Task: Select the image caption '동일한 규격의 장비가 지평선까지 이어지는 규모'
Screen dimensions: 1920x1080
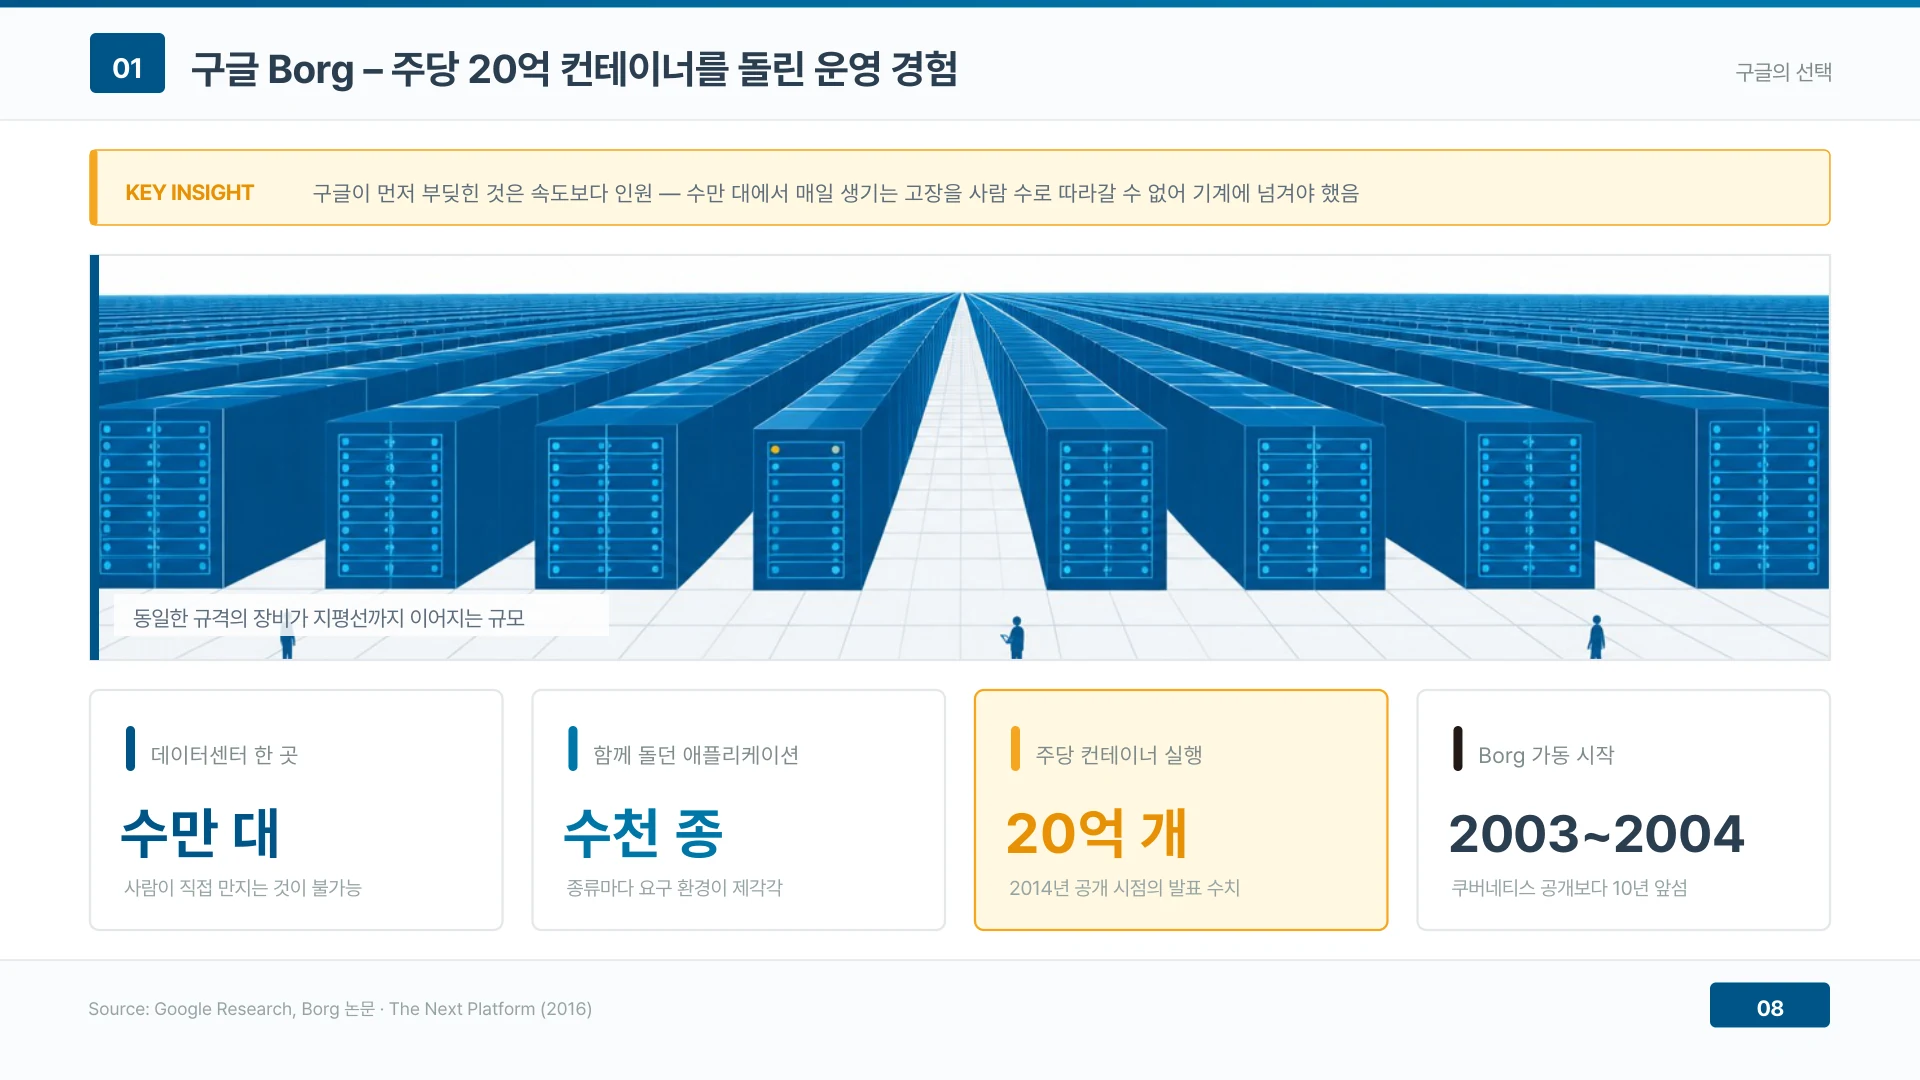Action: (x=329, y=618)
